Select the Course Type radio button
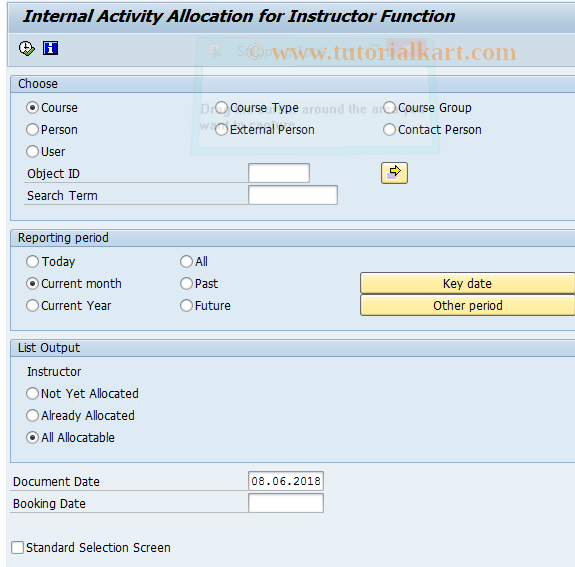This screenshot has width=575, height=567. click(x=221, y=108)
